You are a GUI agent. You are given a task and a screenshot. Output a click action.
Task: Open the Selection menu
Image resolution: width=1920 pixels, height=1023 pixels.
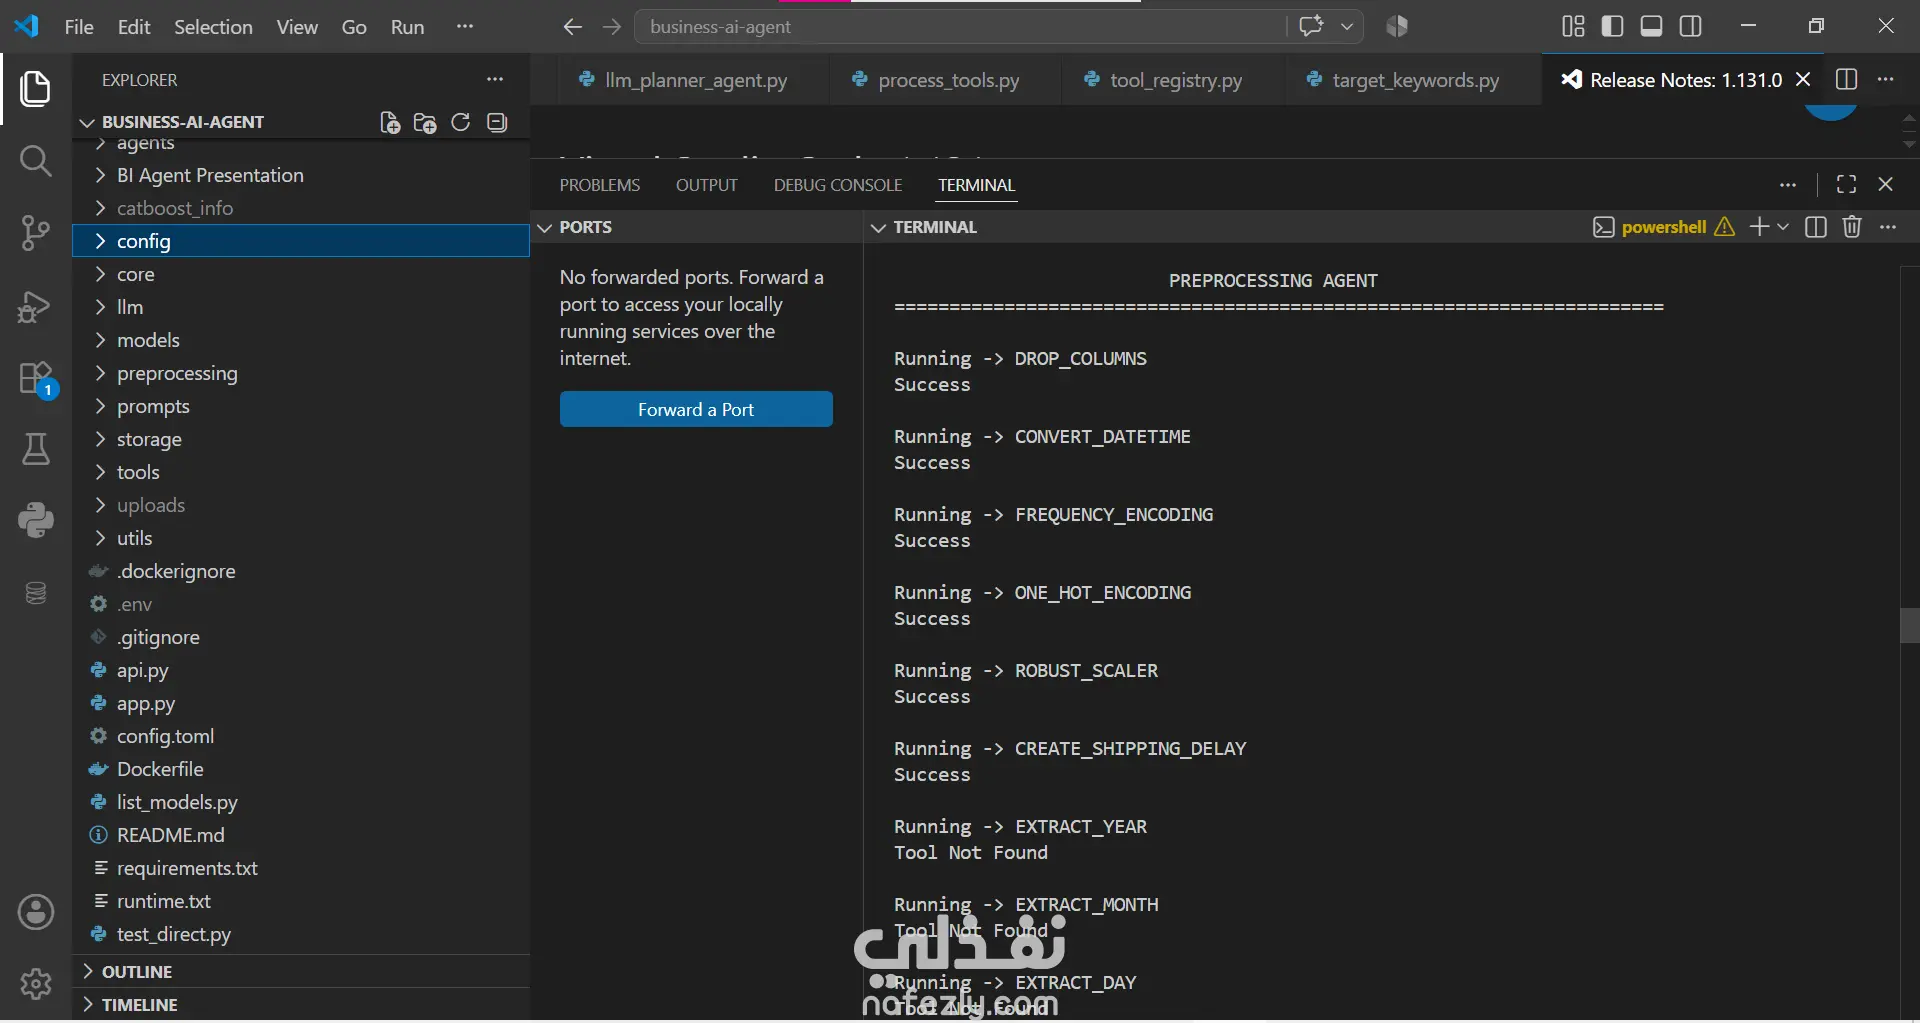[213, 27]
